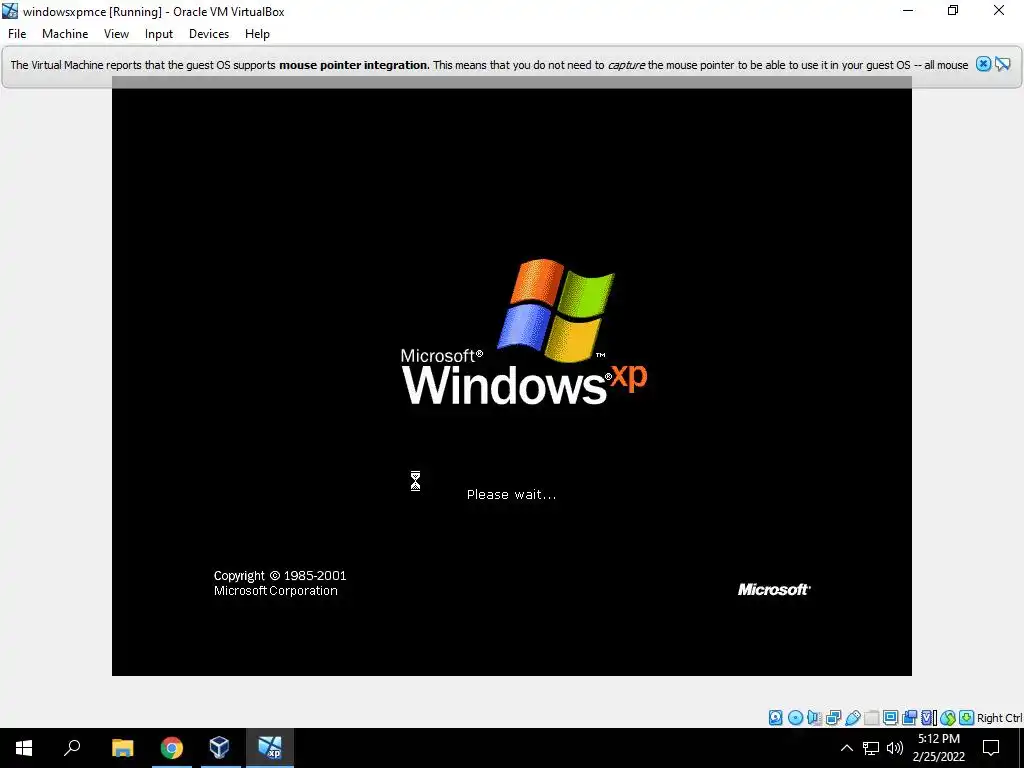Open Windows taskbar search
The image size is (1024, 768).
72,748
